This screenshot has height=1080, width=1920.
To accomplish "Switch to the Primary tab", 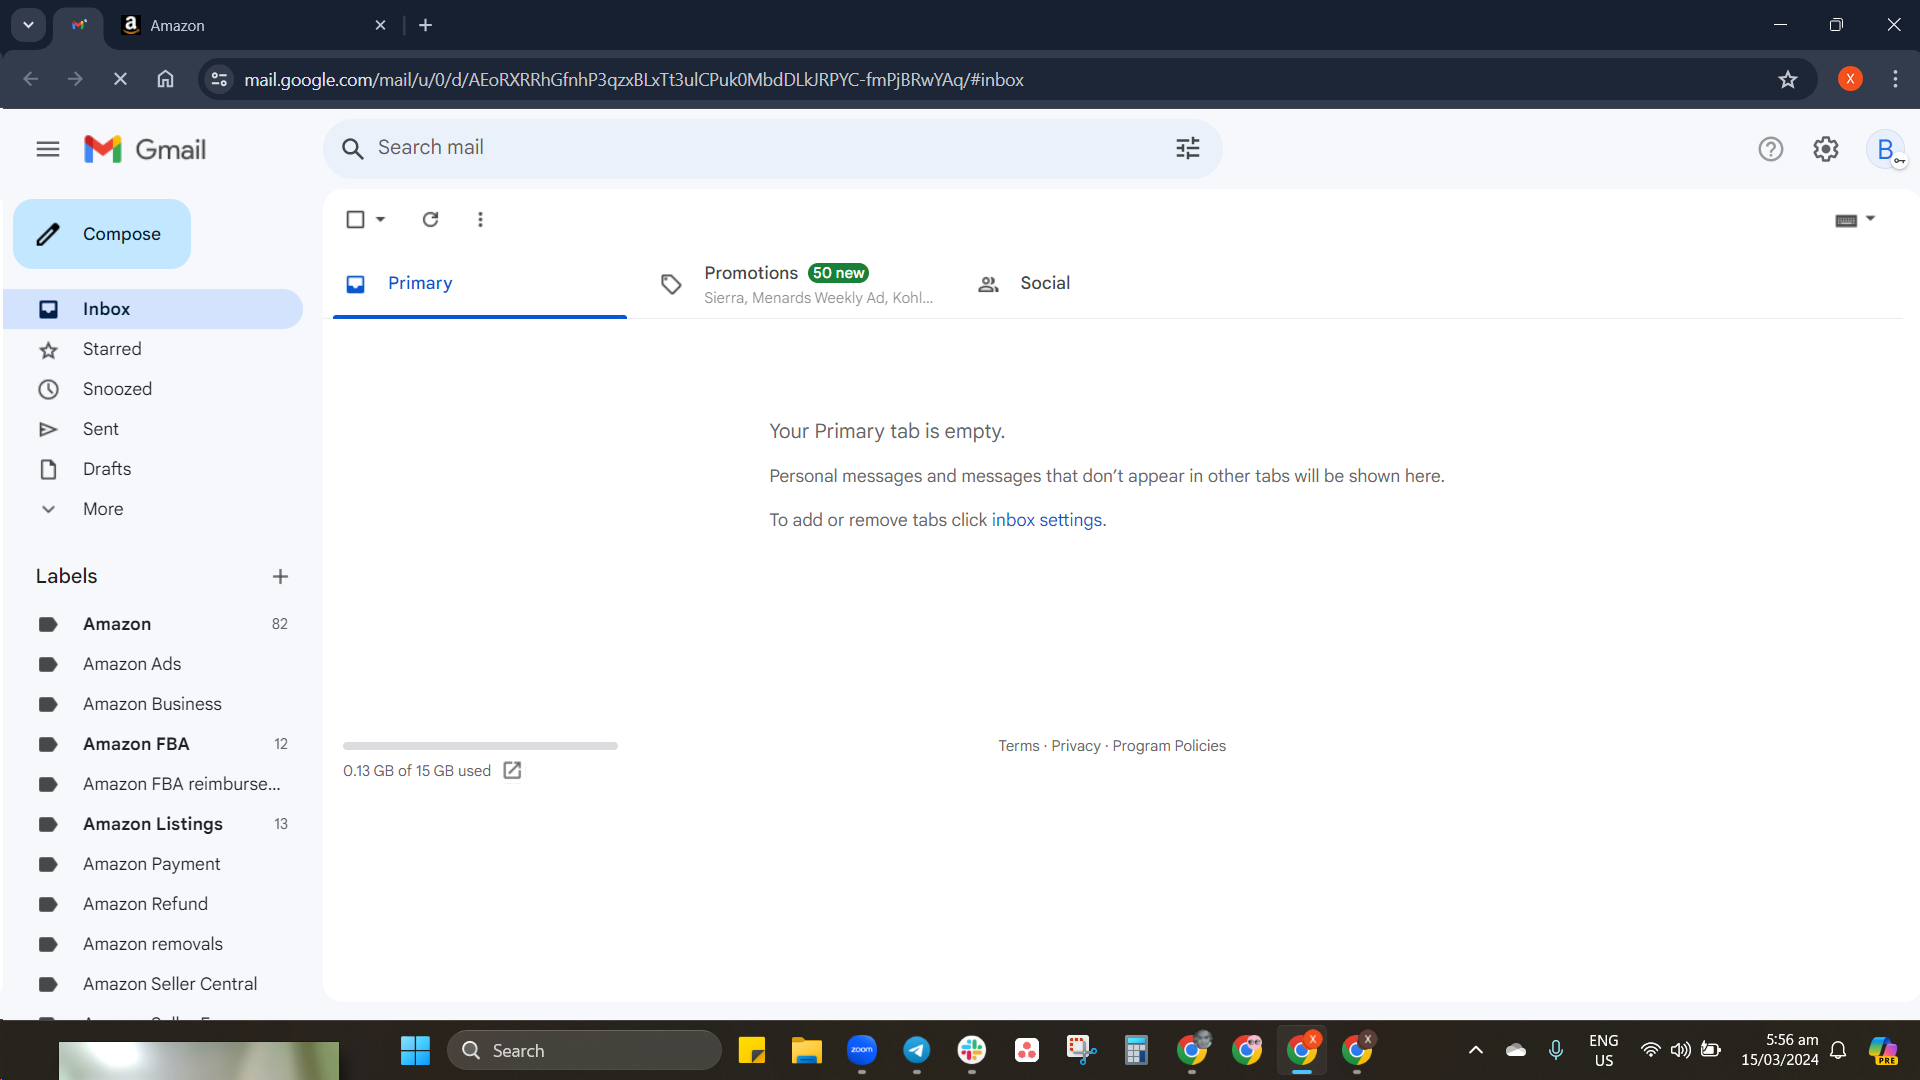I will point(480,284).
